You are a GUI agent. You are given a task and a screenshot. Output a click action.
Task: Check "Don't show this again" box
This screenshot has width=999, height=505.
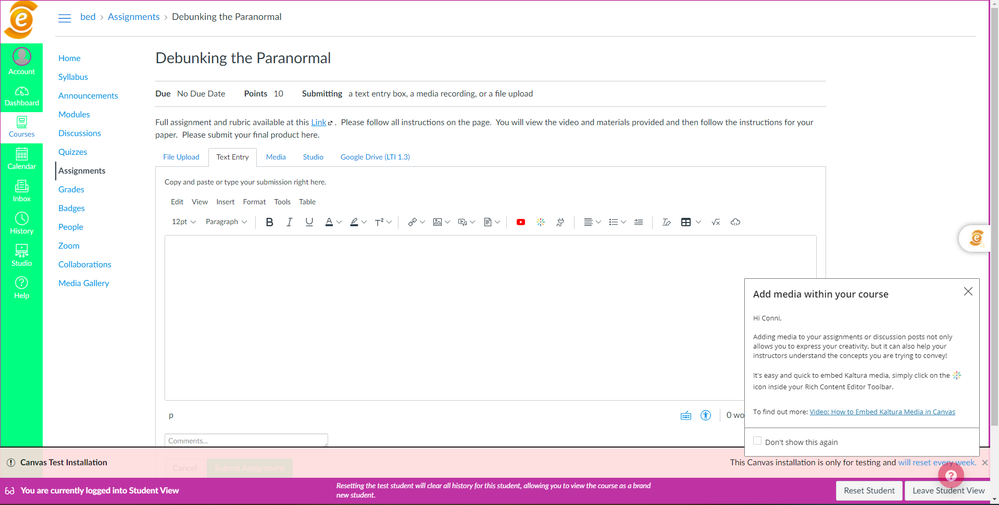click(758, 441)
